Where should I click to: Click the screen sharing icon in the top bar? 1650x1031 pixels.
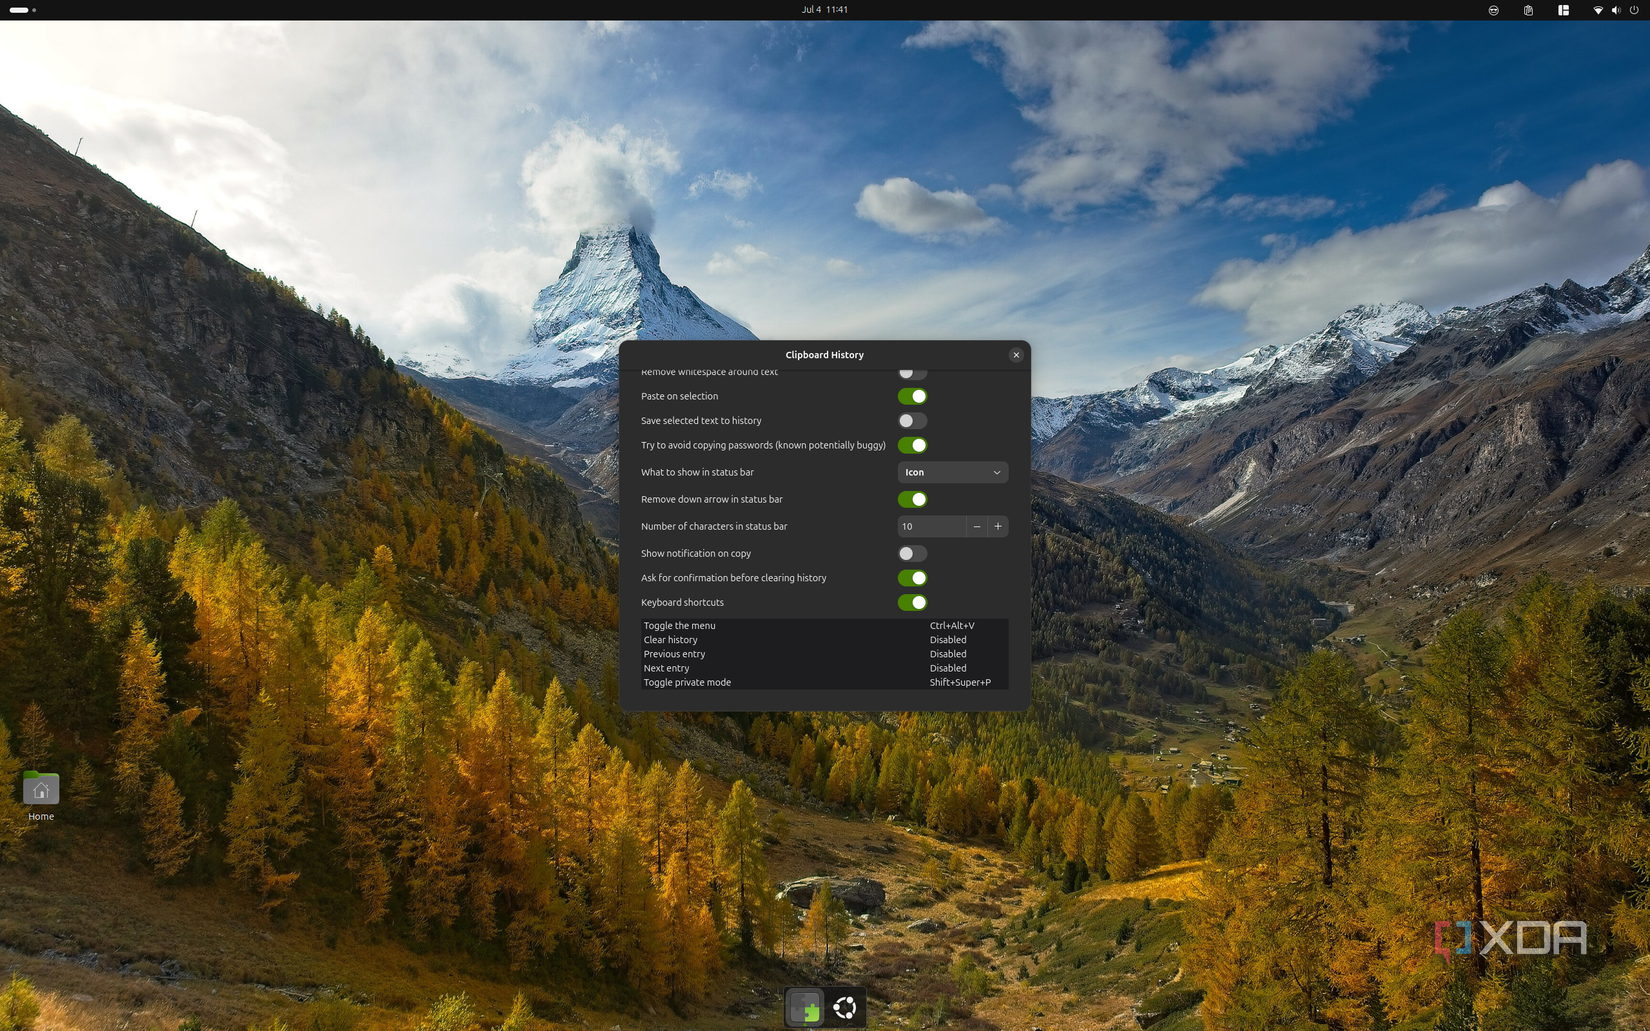pos(1493,10)
